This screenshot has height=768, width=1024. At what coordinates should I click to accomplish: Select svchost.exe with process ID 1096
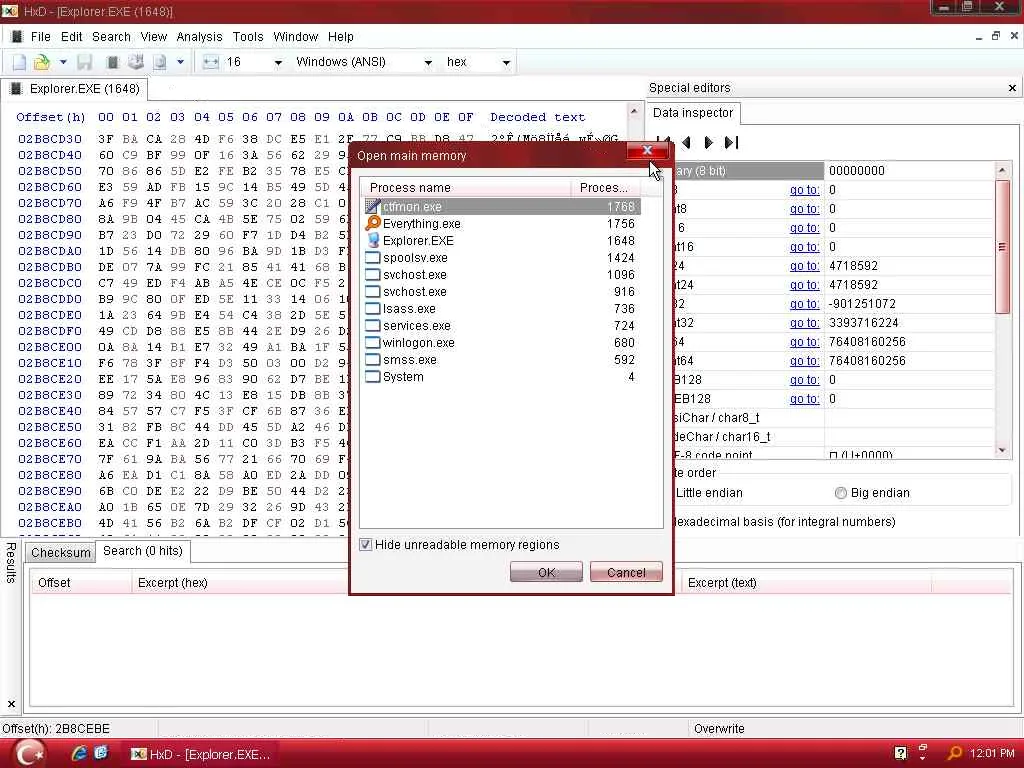point(501,274)
